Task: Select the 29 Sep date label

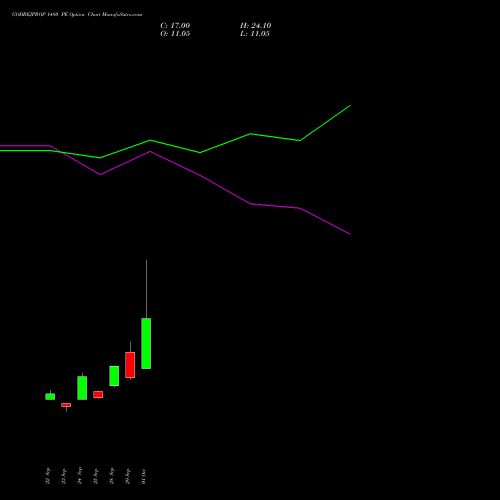Action: [x=128, y=476]
